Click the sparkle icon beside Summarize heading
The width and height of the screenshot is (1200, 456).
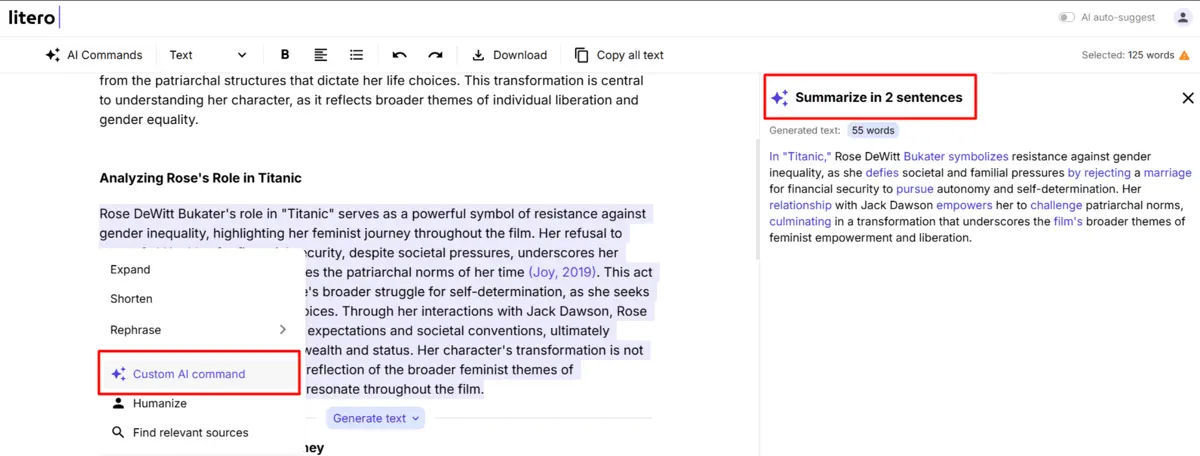click(x=779, y=98)
